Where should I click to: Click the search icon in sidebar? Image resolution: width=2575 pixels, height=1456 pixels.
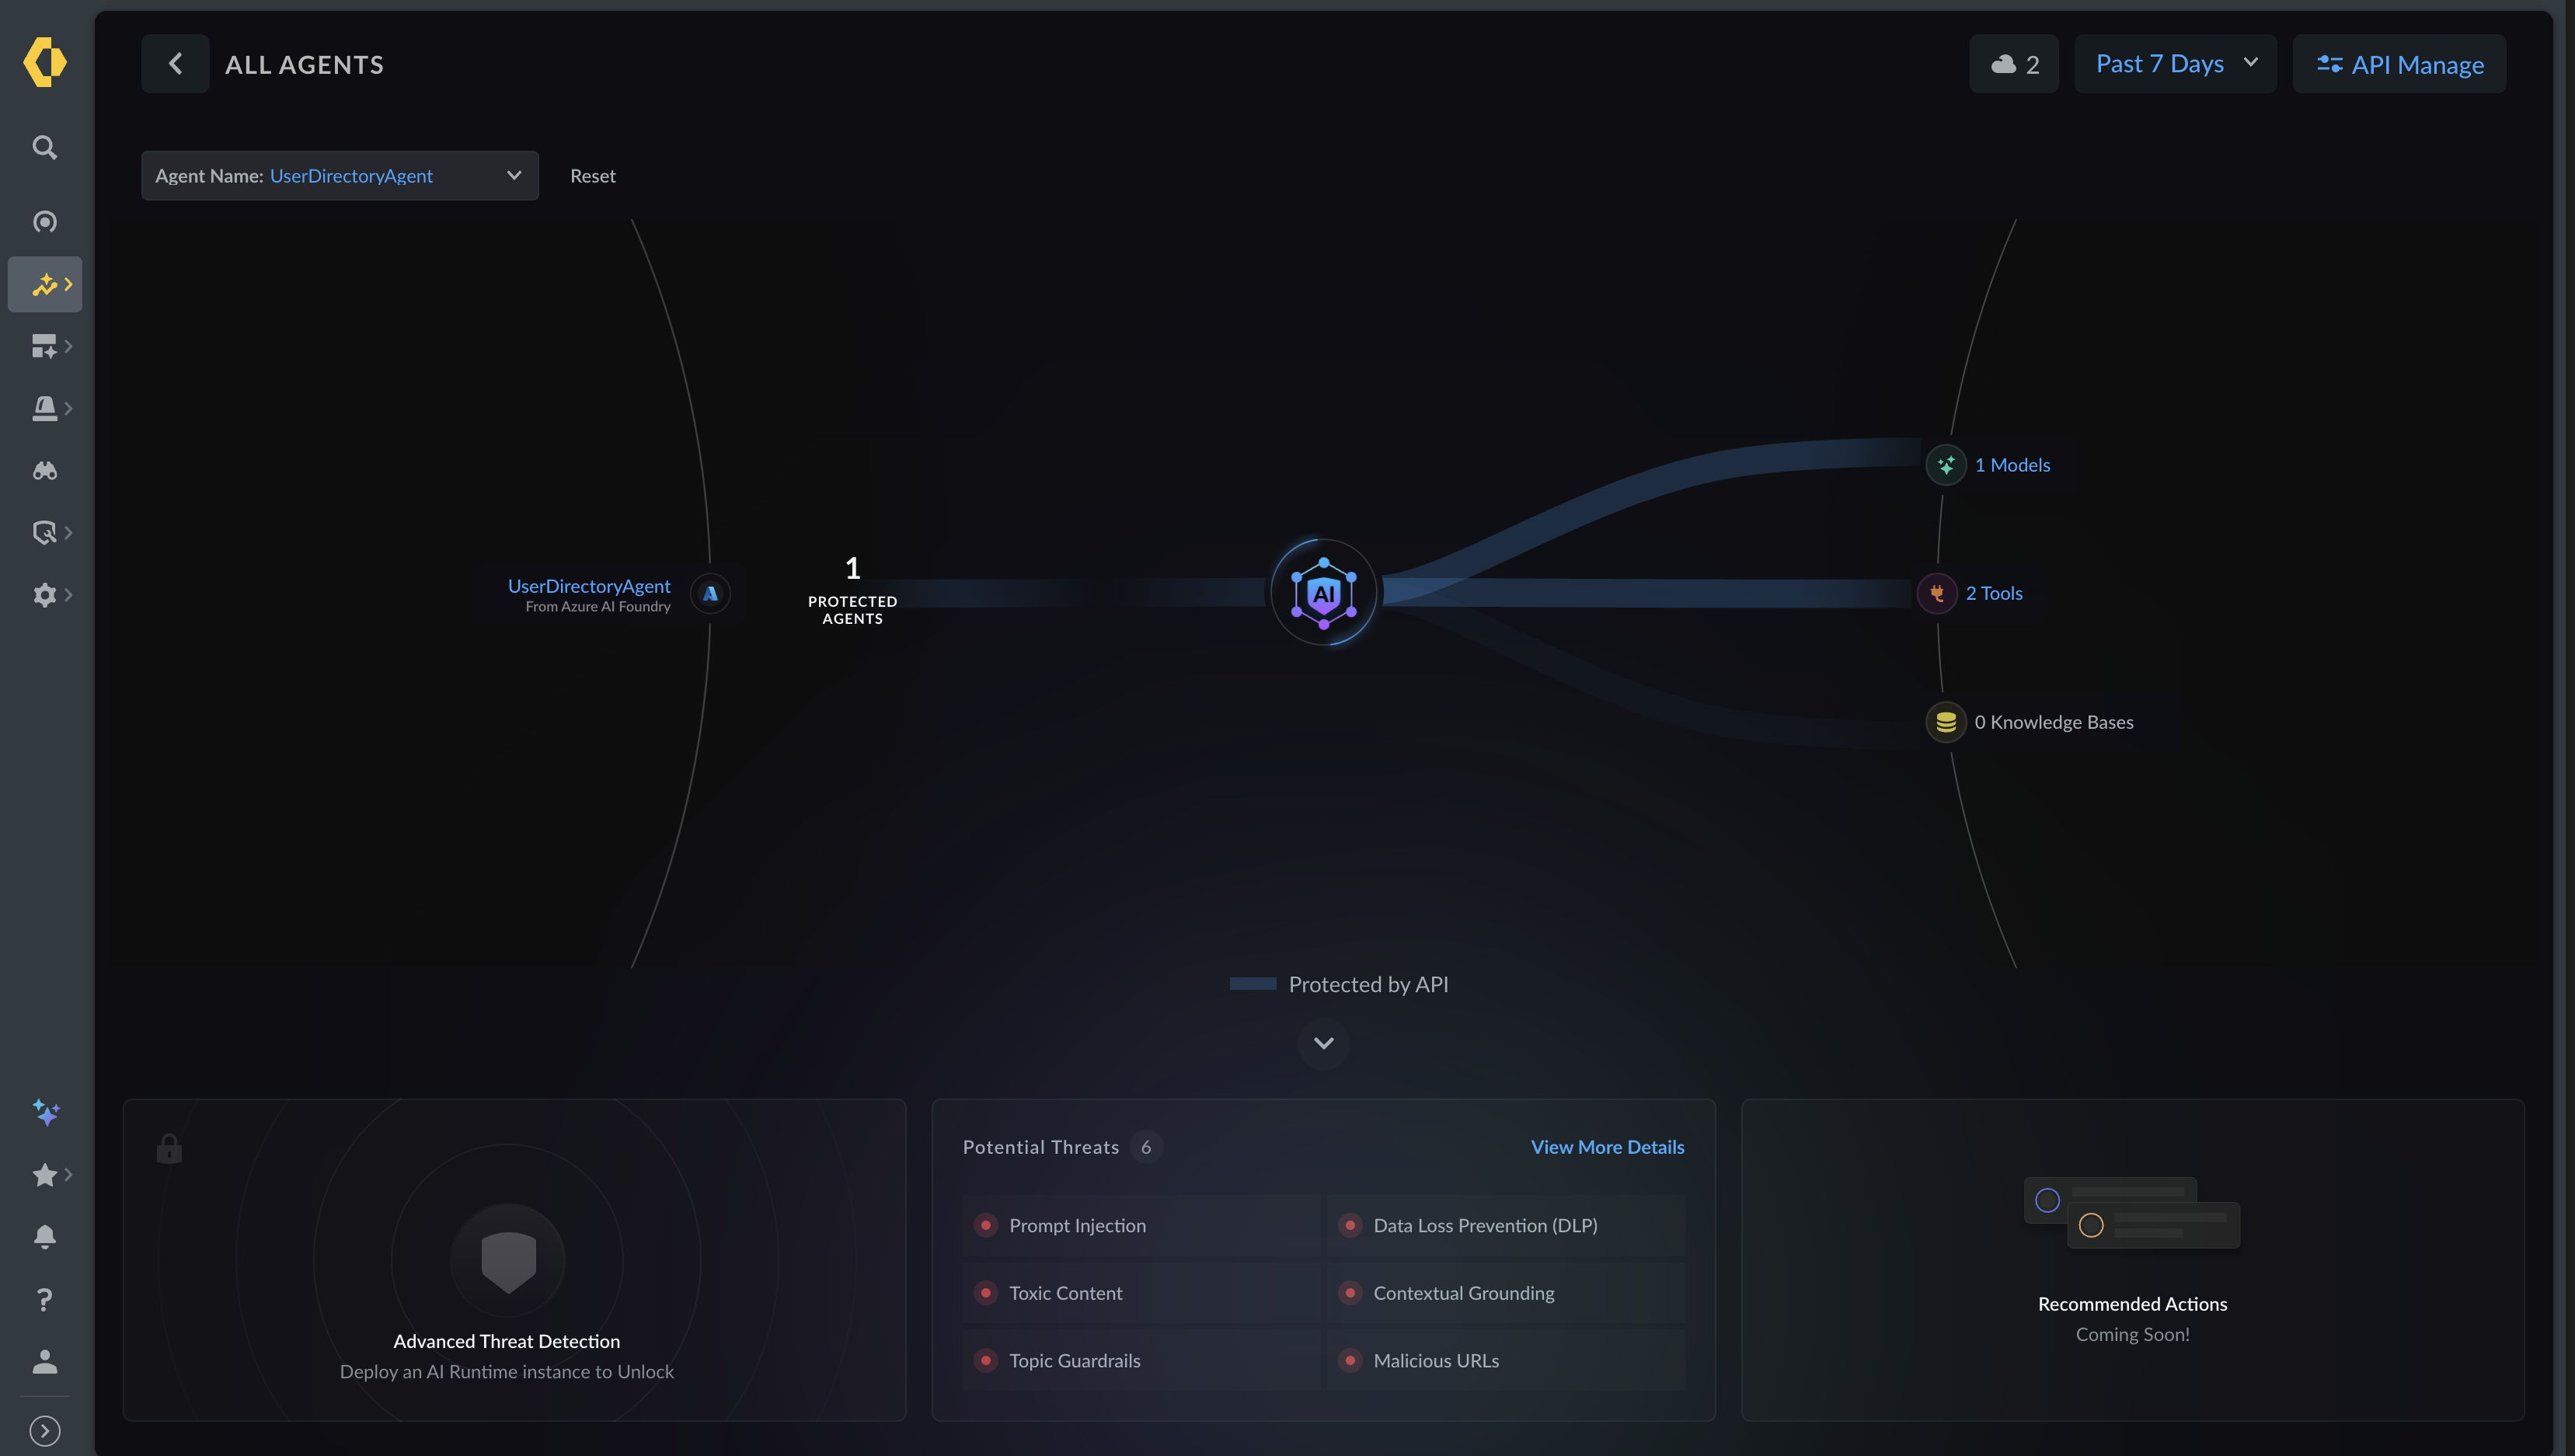tap(44, 147)
